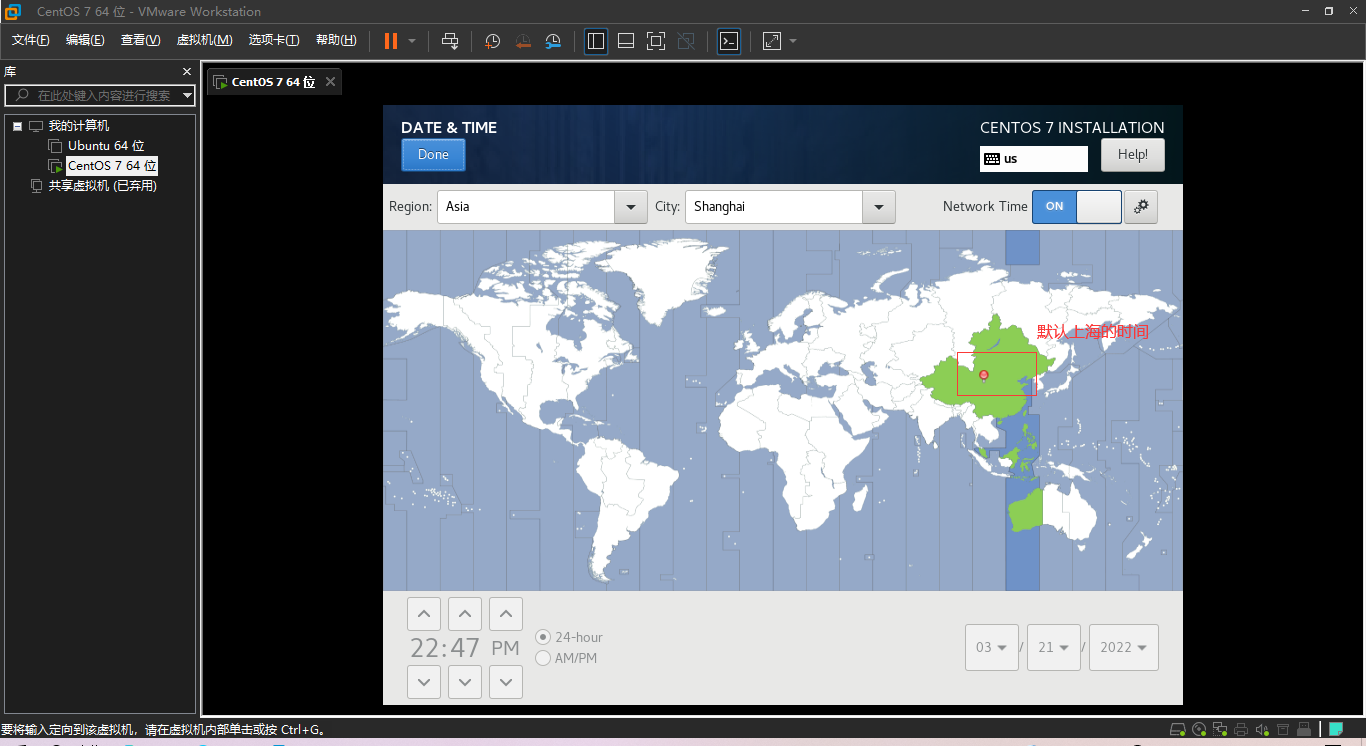
Task: Open Network Time settings gear
Action: pyautogui.click(x=1141, y=207)
